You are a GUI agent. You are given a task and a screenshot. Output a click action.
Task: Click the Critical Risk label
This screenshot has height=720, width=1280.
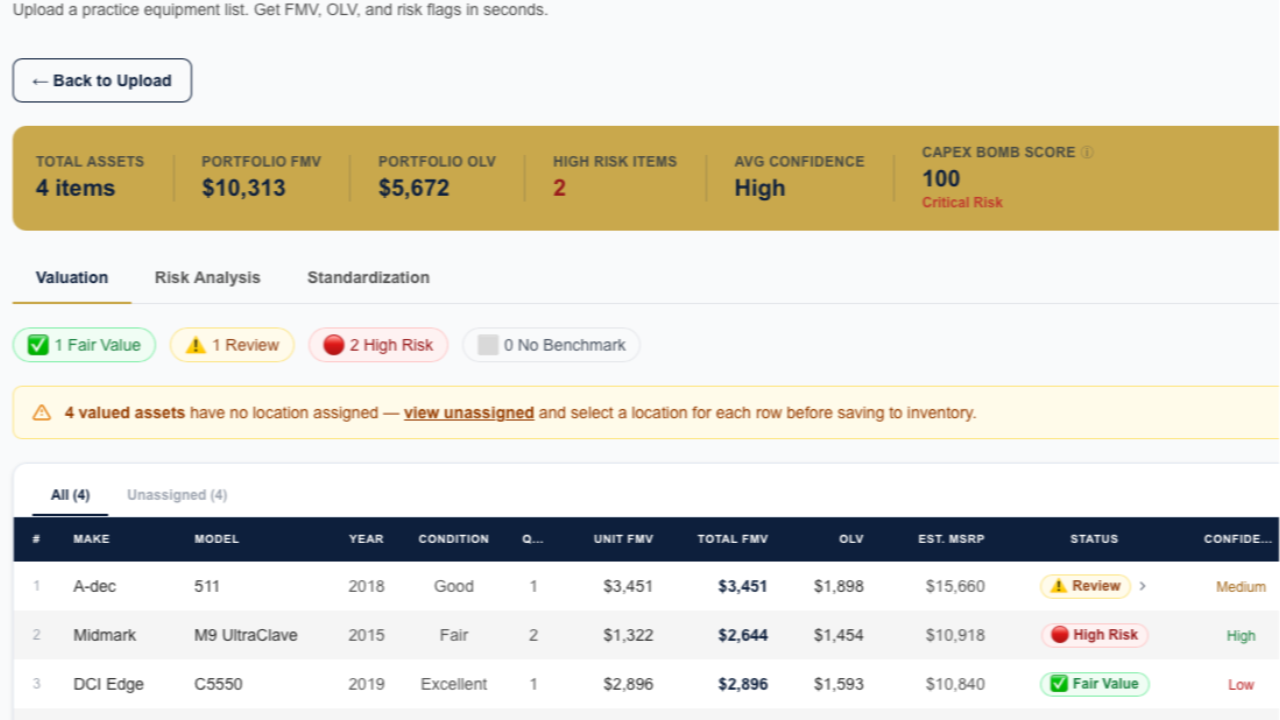(x=962, y=202)
